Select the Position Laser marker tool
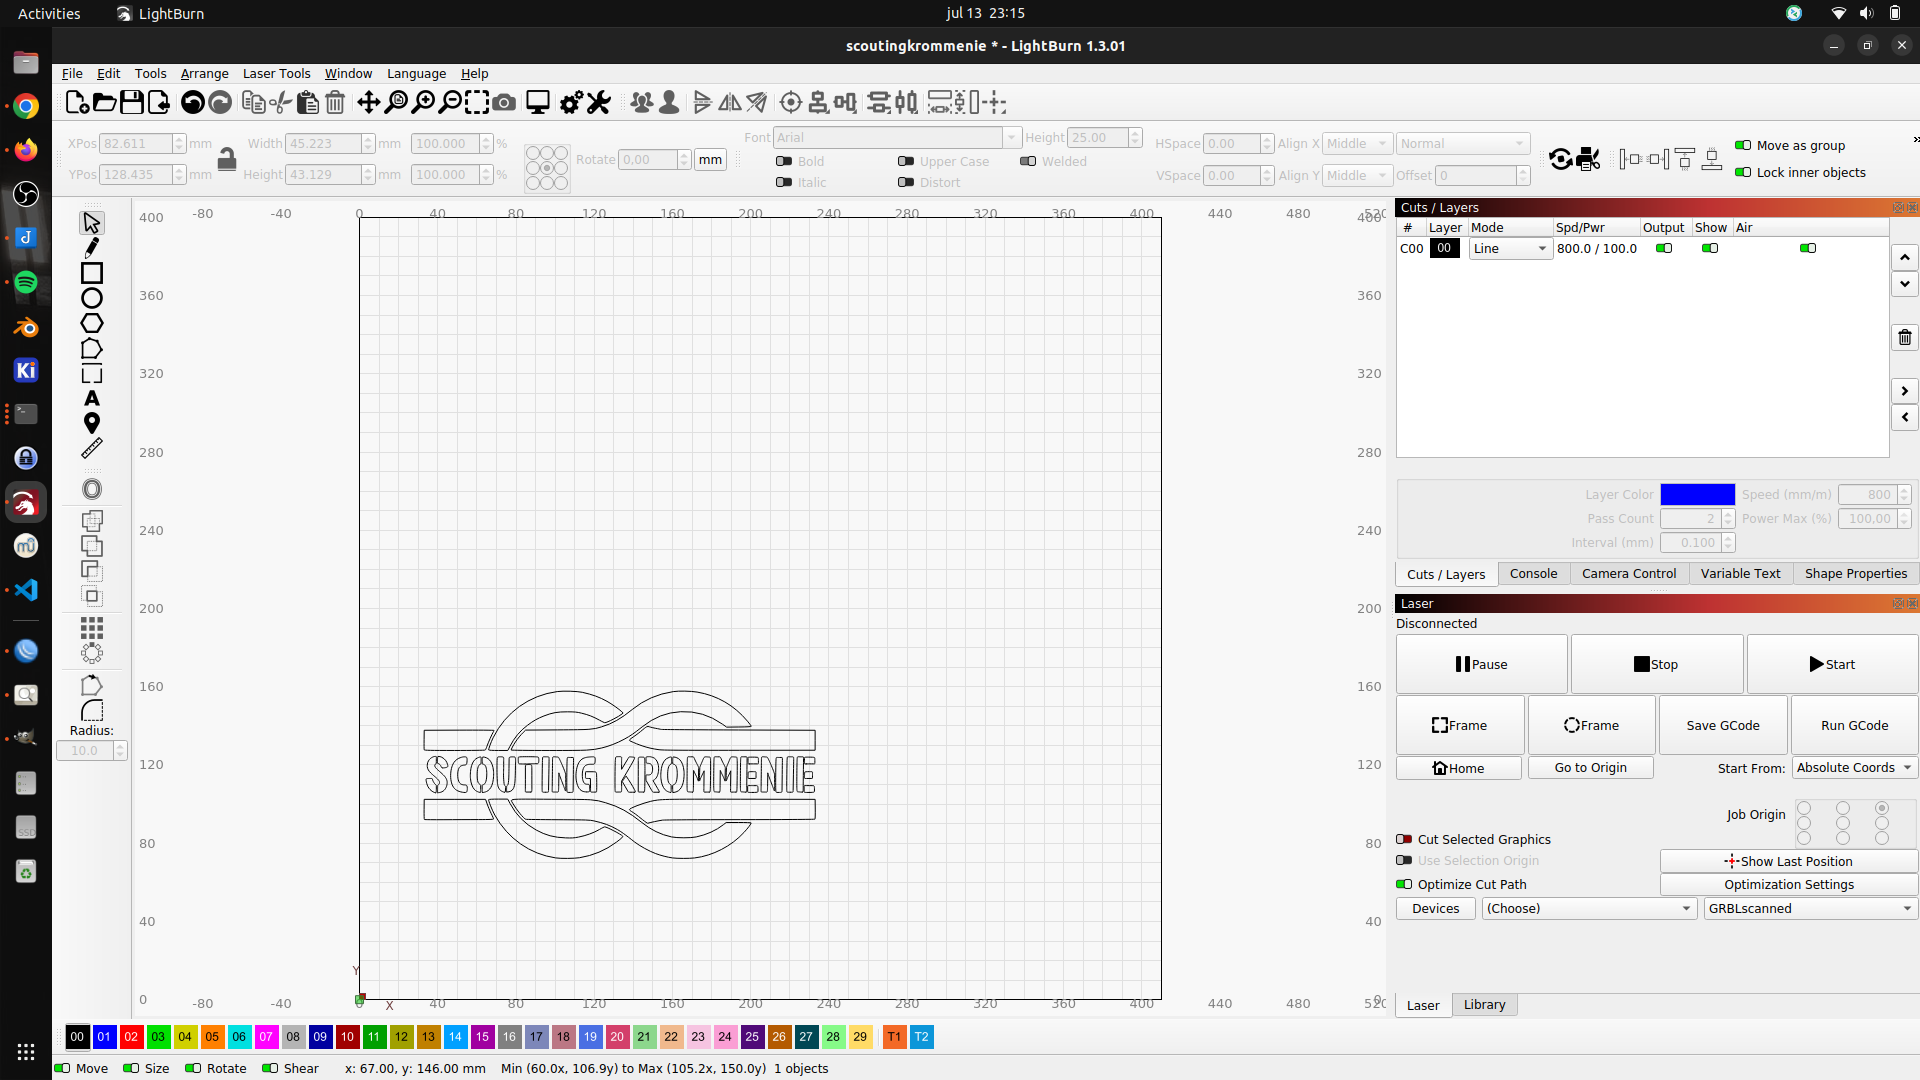This screenshot has width=1920, height=1080. click(x=92, y=423)
